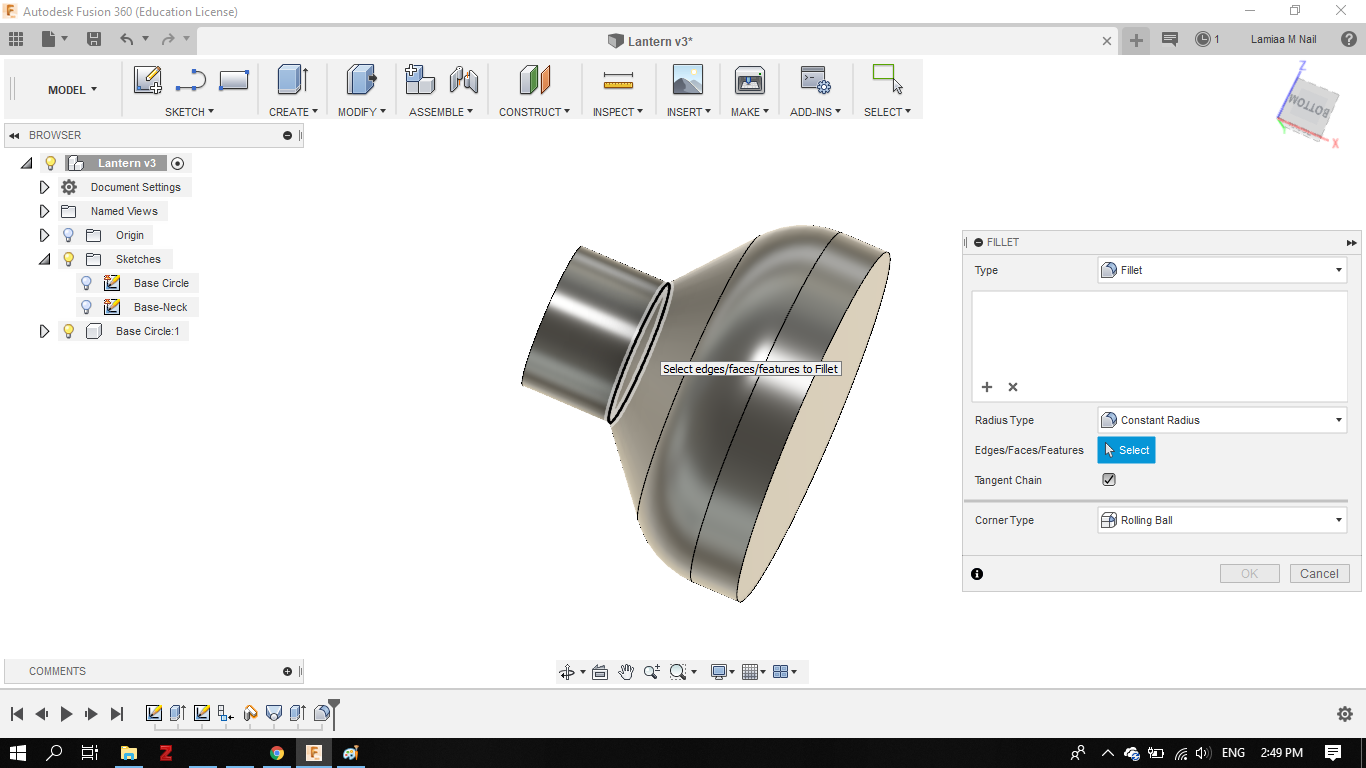Screen dimensions: 1366x768
Task: Select the Rectangle sketch tool
Action: (x=234, y=80)
